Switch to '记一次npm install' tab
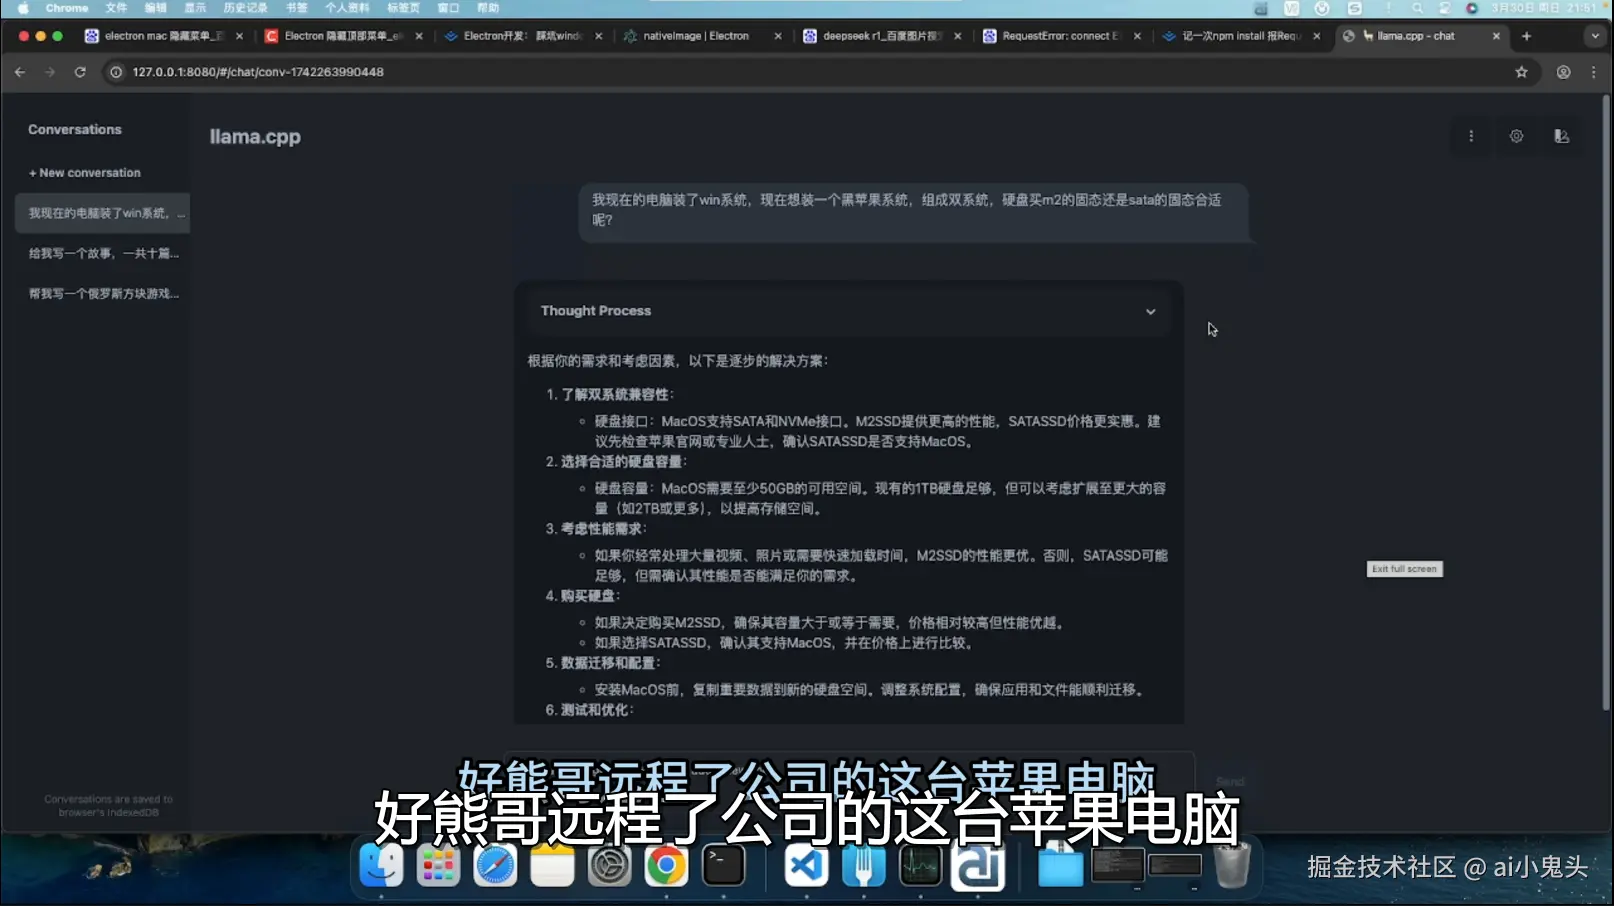This screenshot has width=1614, height=906. (1241, 36)
